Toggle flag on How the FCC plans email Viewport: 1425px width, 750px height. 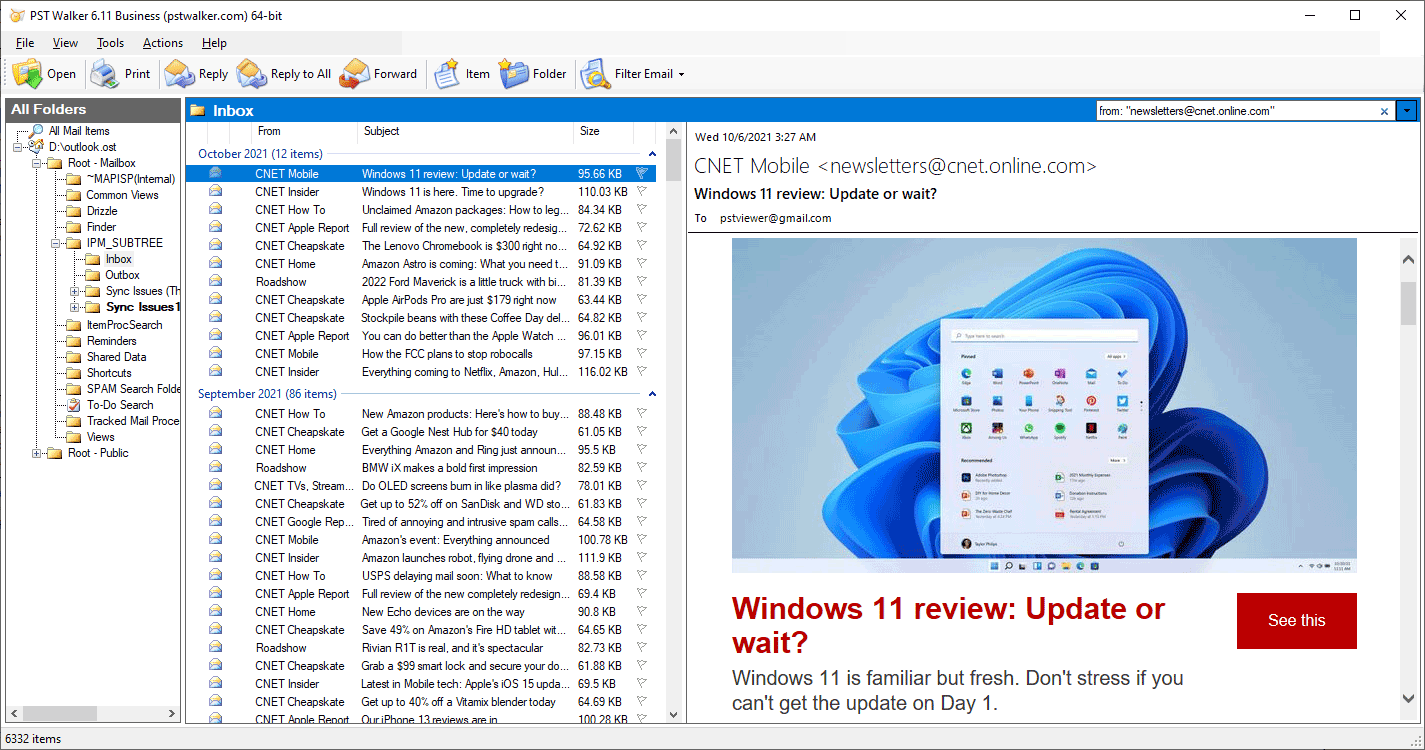(x=642, y=354)
